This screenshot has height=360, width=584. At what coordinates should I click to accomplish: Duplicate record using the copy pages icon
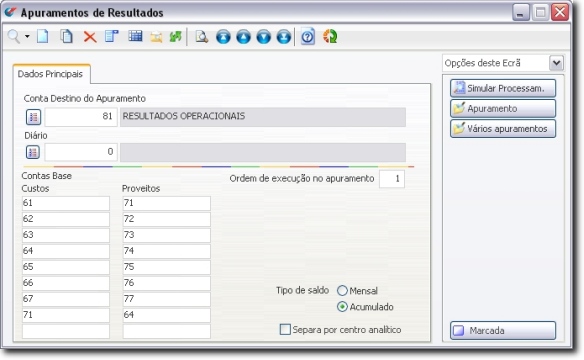[67, 36]
